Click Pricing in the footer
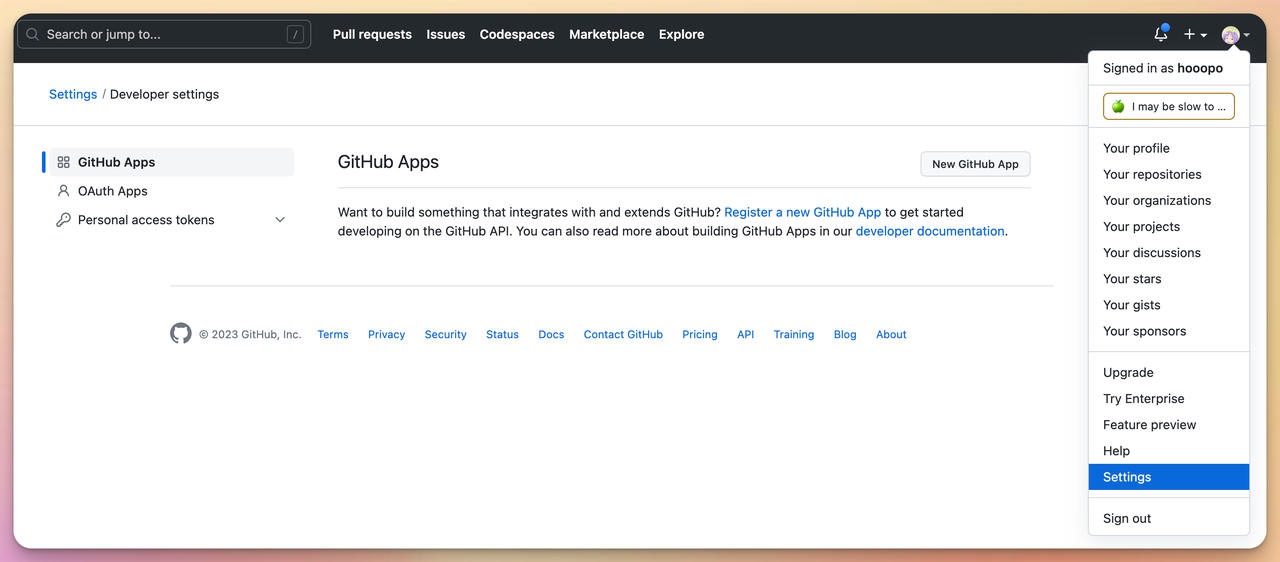Viewport: 1280px width, 562px height. click(x=700, y=335)
